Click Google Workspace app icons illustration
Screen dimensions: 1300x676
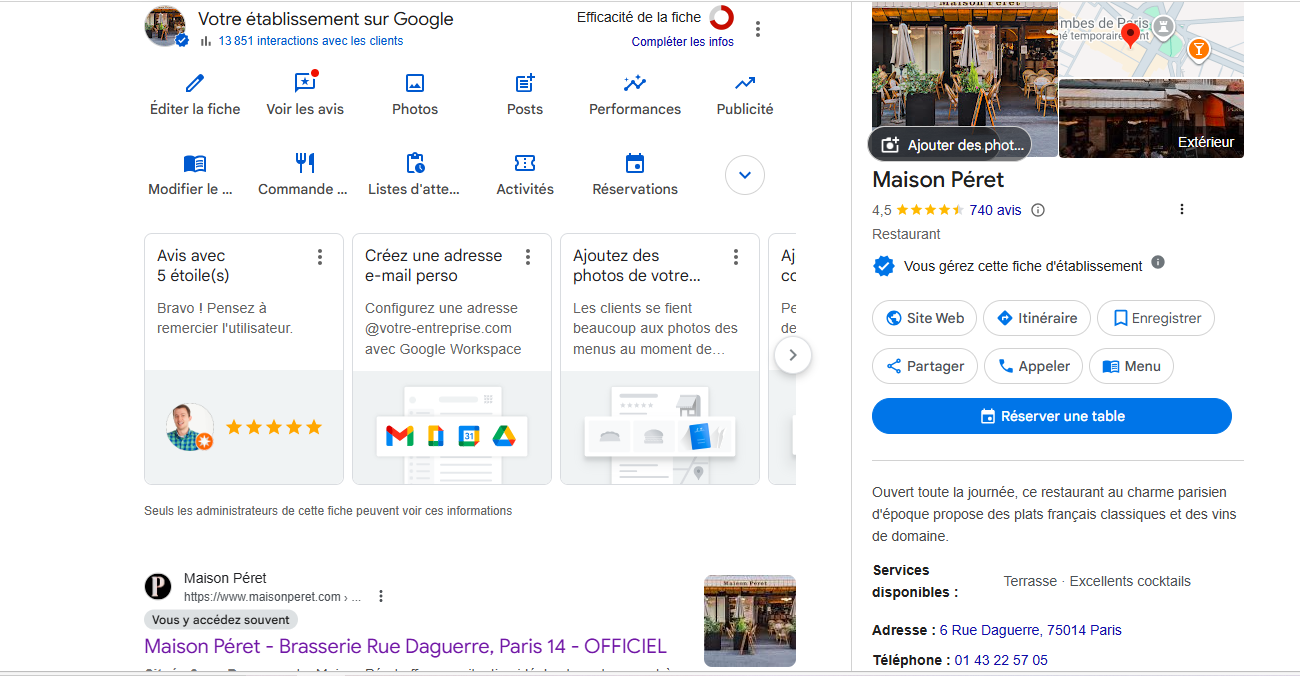tap(451, 436)
